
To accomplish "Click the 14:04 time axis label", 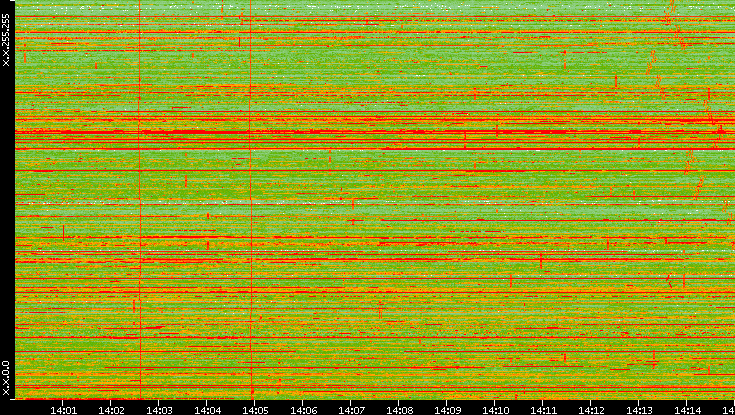I will [x=207, y=410].
